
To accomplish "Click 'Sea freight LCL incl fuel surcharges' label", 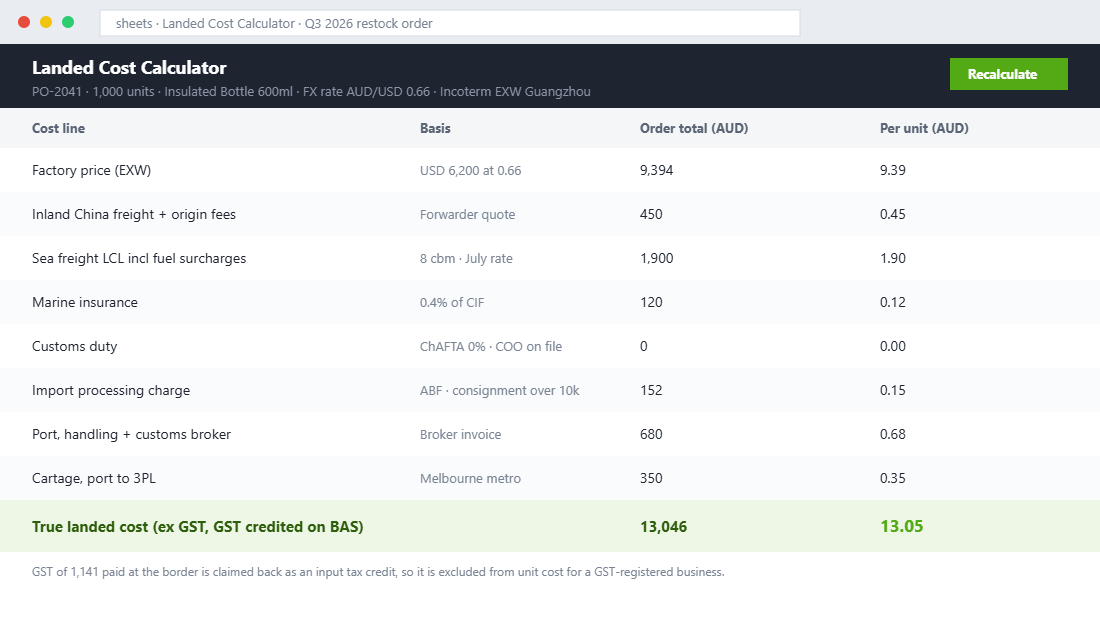I will point(139,258).
